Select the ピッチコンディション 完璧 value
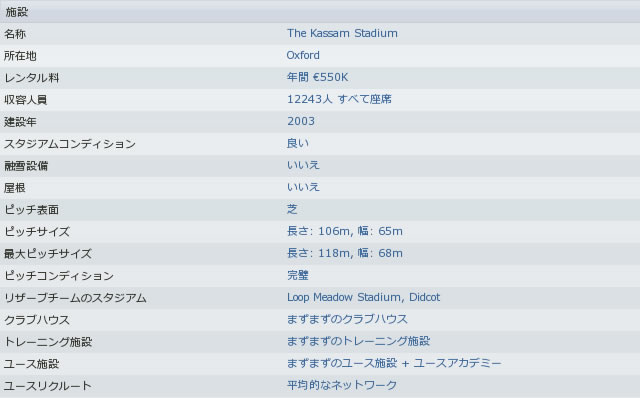The height and width of the screenshot is (398, 640). [298, 275]
